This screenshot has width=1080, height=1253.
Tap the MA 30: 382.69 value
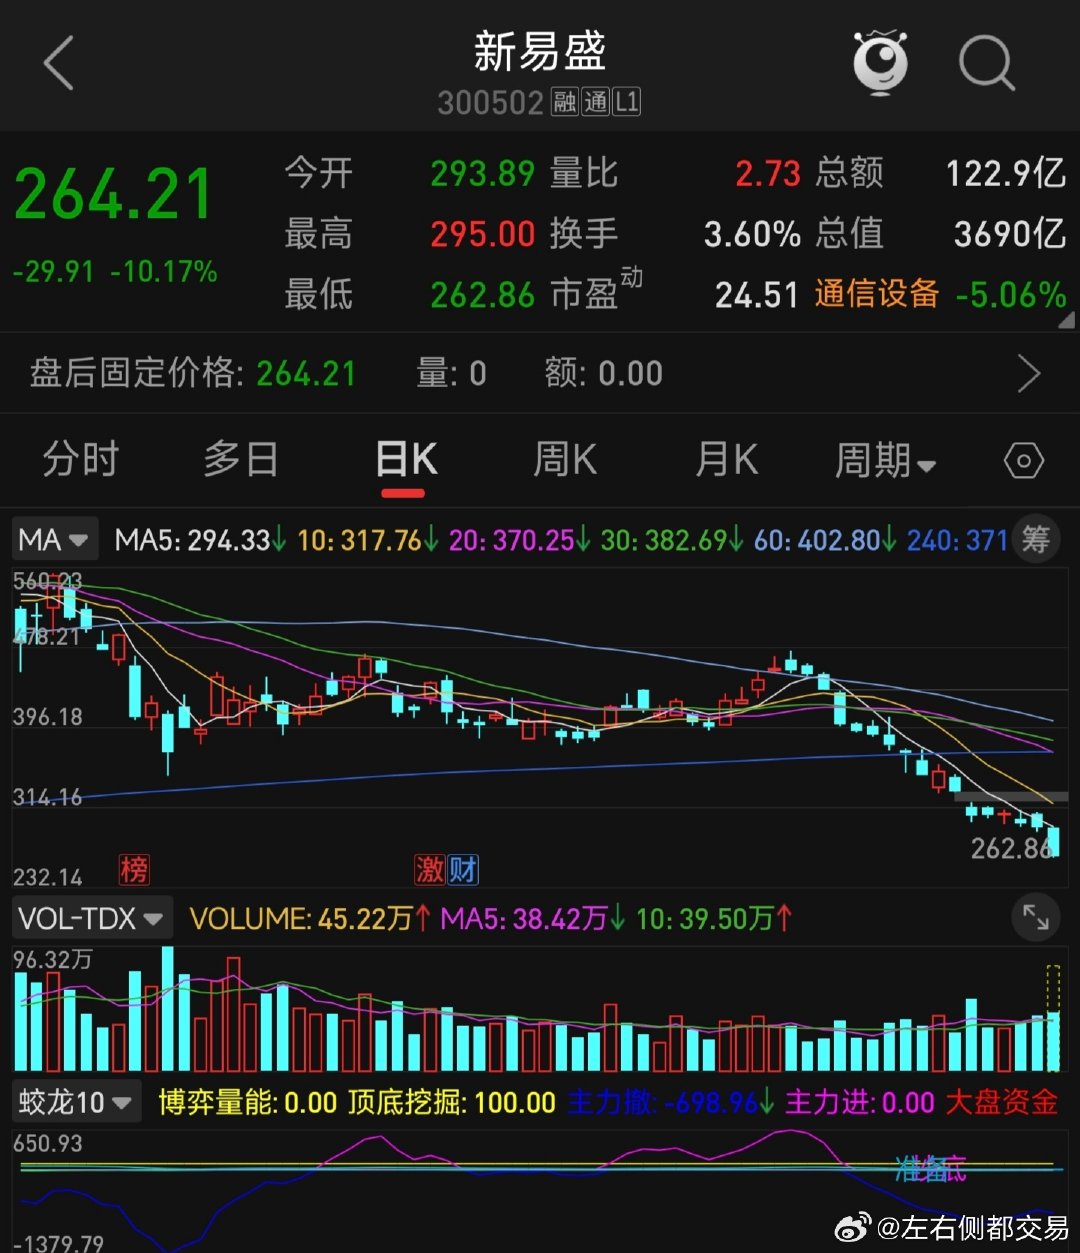coord(673,541)
